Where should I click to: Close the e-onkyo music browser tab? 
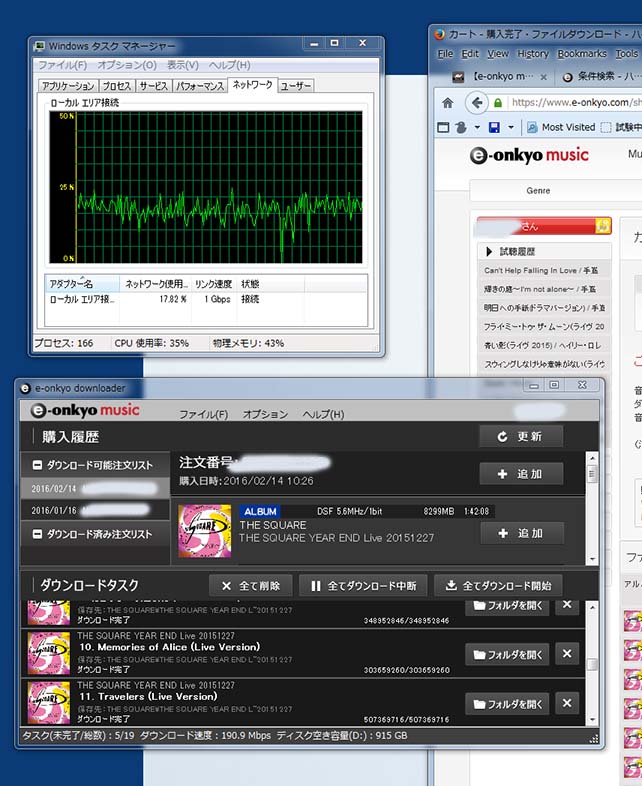543,77
